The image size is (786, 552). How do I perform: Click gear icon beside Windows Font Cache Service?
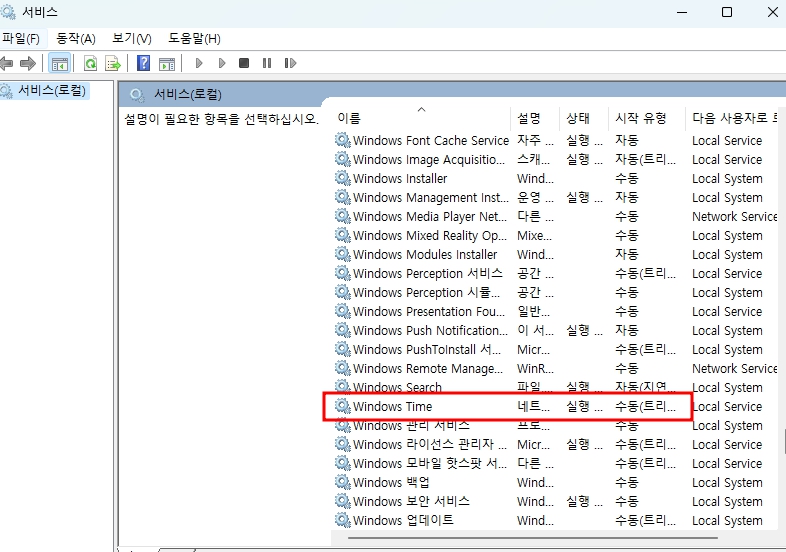click(x=343, y=140)
